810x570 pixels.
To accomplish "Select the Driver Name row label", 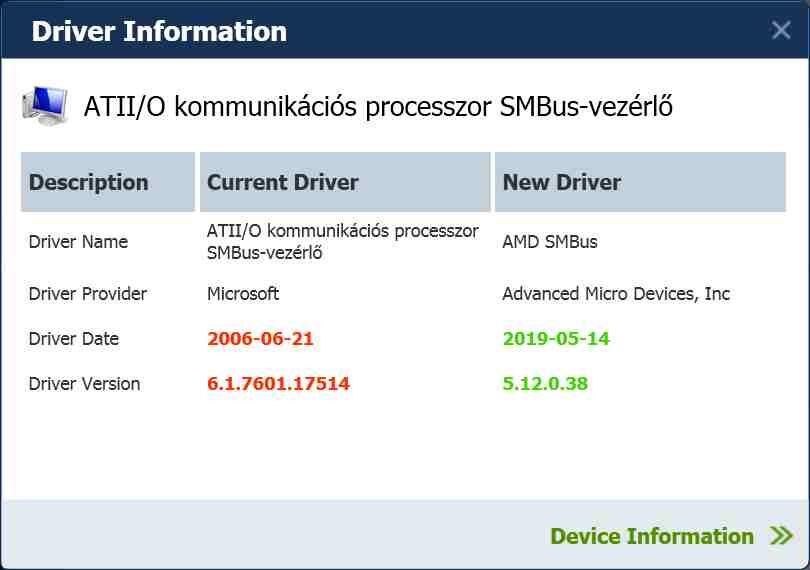I will [x=78, y=241].
